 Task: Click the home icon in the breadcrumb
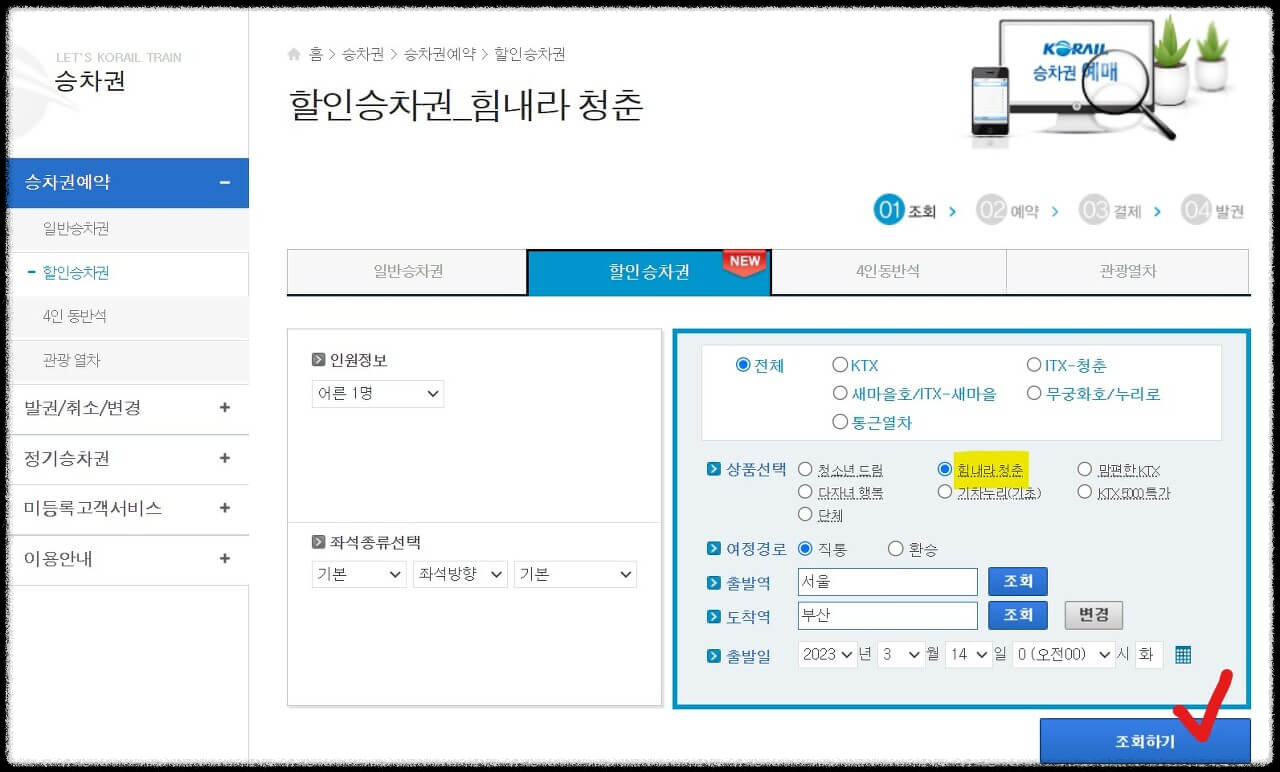point(294,54)
